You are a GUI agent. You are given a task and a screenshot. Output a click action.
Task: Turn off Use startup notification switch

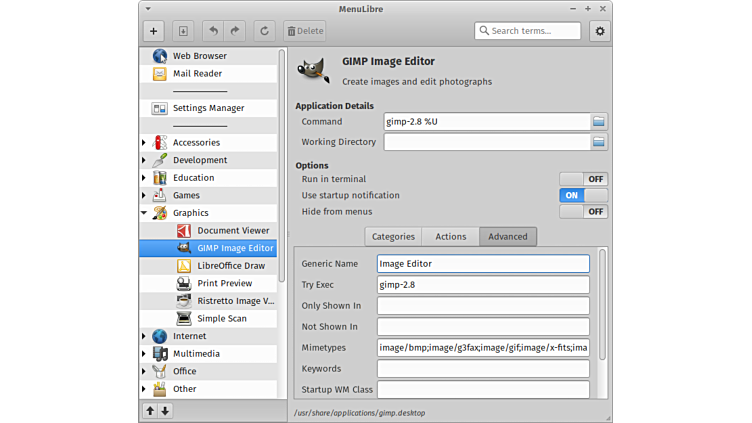[583, 195]
